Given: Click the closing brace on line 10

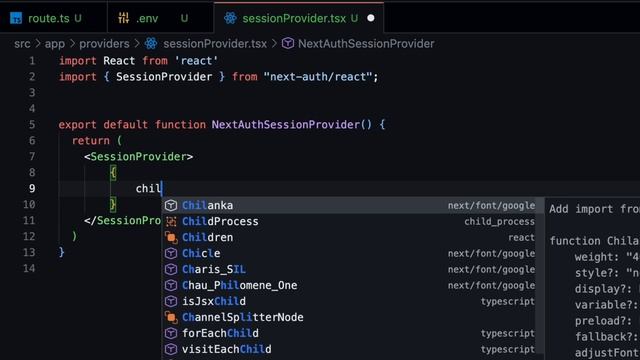Looking at the screenshot, I should [x=113, y=204].
